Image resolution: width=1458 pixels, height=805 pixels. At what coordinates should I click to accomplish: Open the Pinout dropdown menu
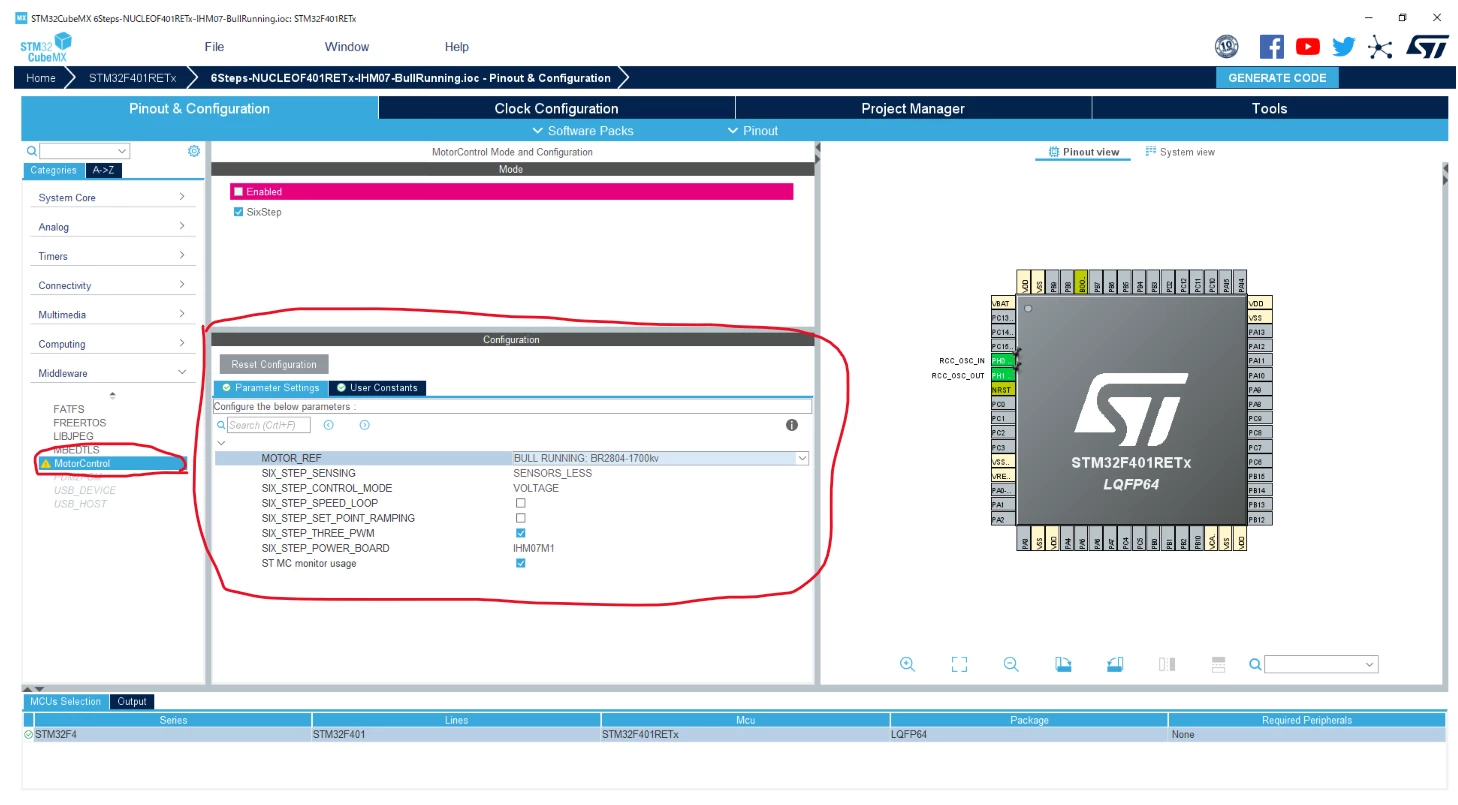tap(753, 131)
